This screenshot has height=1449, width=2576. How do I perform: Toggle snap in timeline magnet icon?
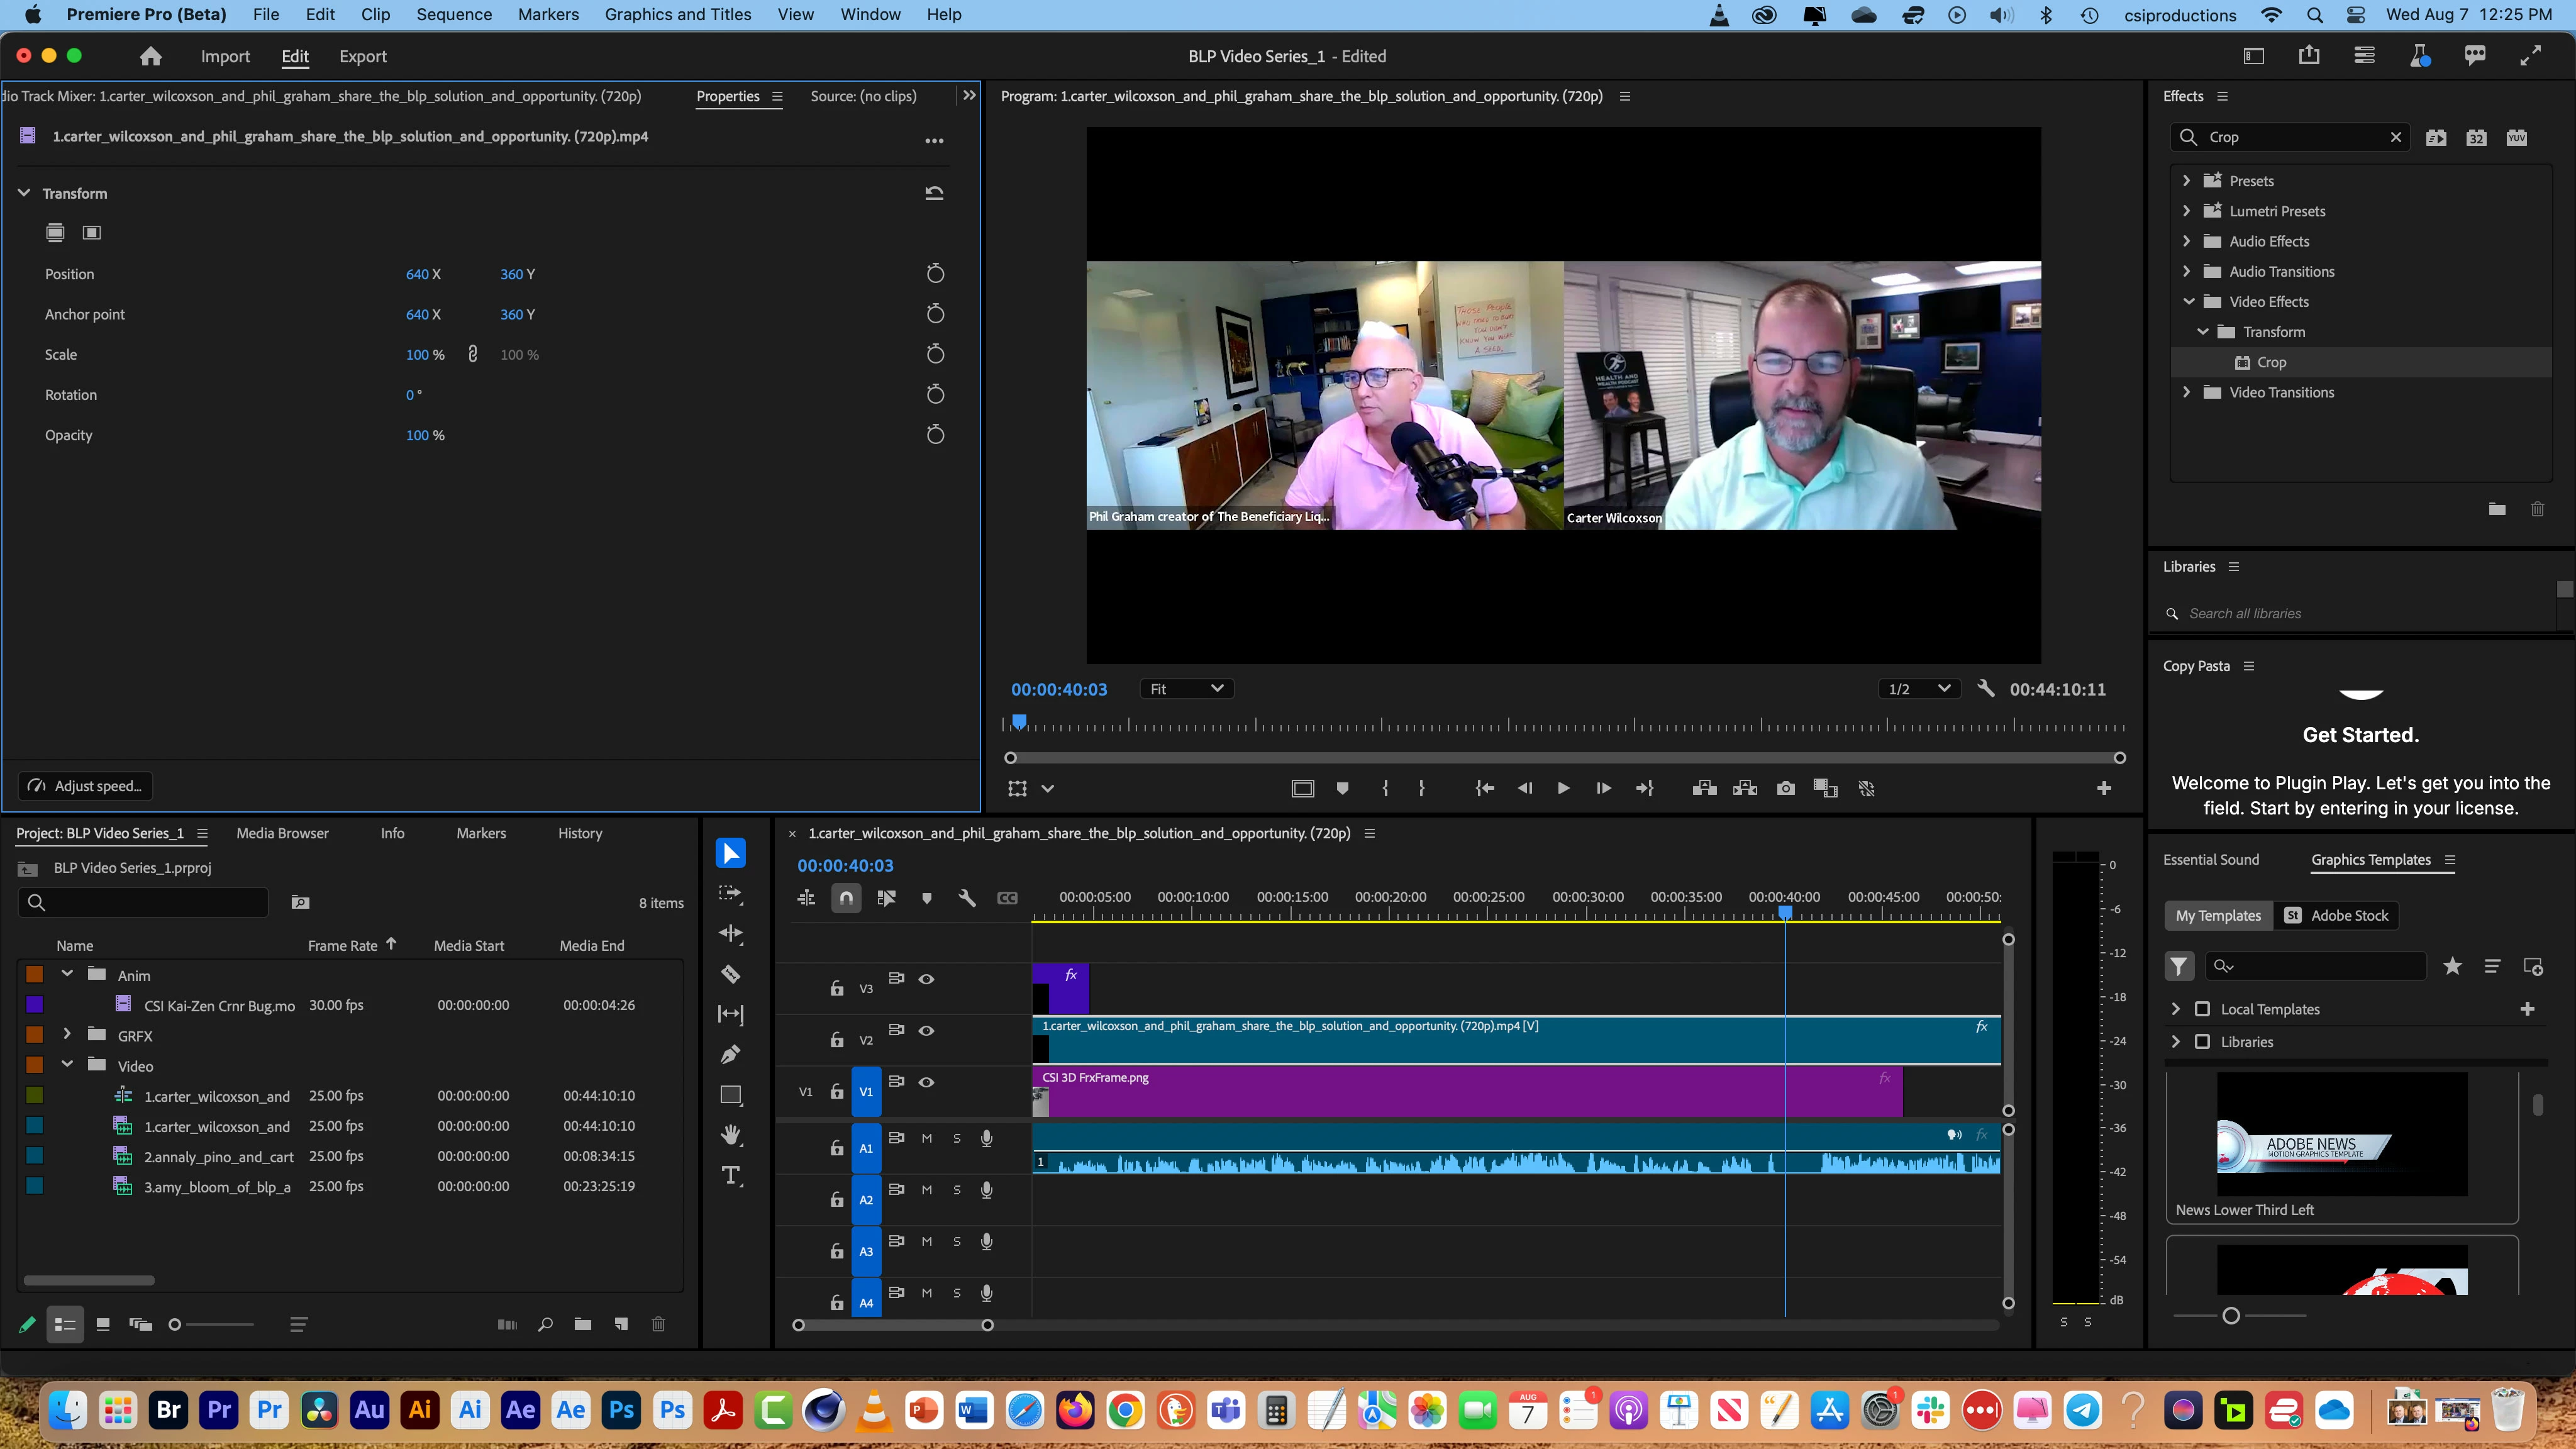pos(846,898)
